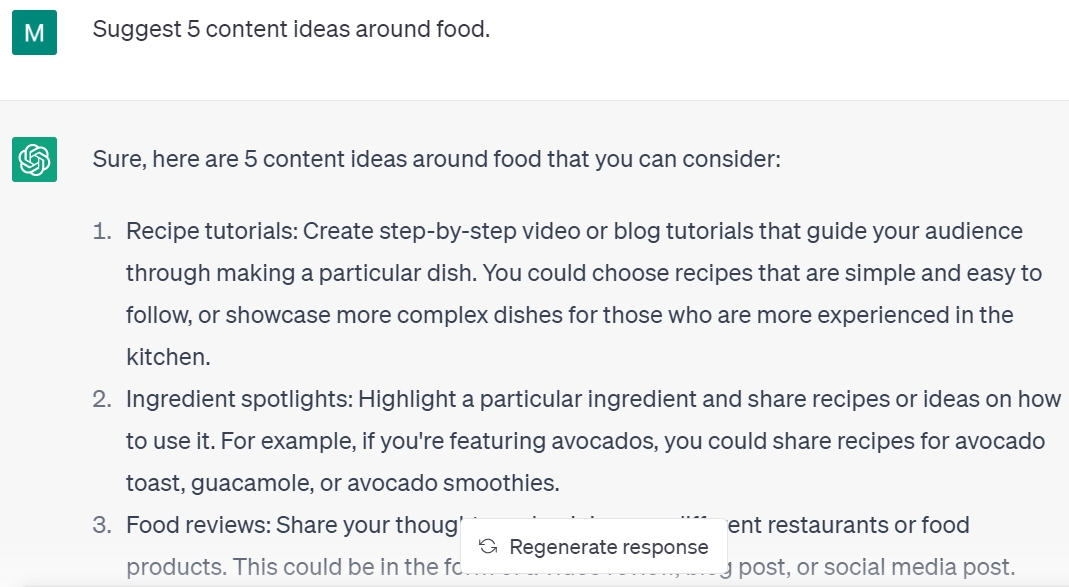The width and height of the screenshot is (1069, 587).
Task: Select list number "2." marker
Action: coord(103,400)
